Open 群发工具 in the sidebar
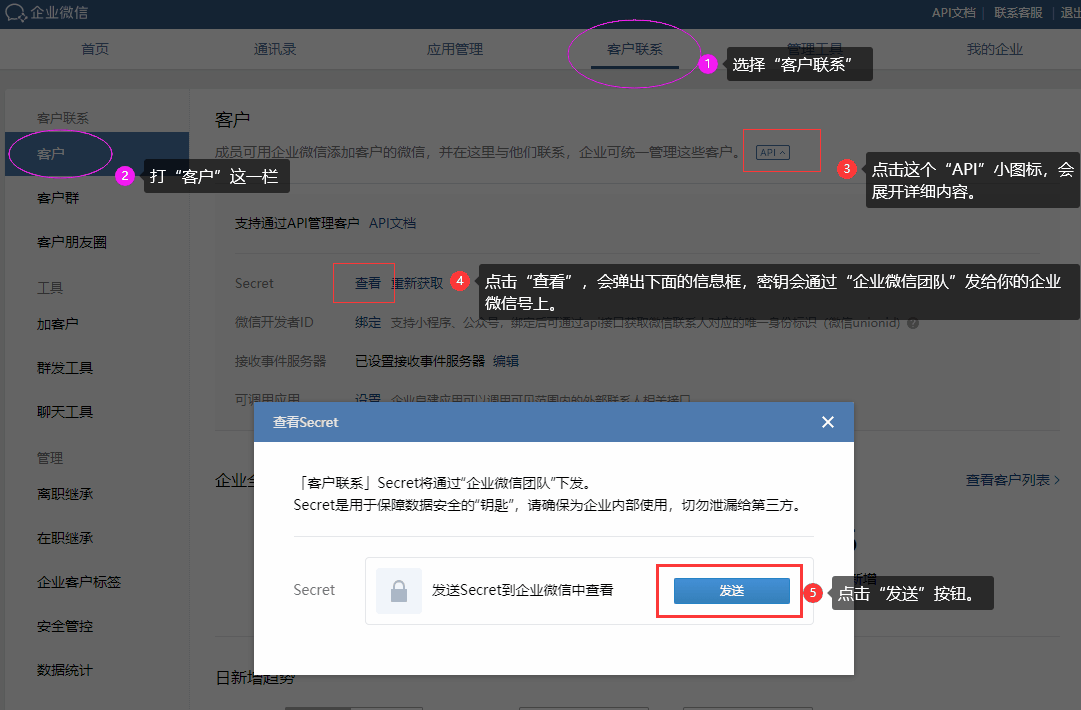Image resolution: width=1081 pixels, height=710 pixels. click(65, 367)
